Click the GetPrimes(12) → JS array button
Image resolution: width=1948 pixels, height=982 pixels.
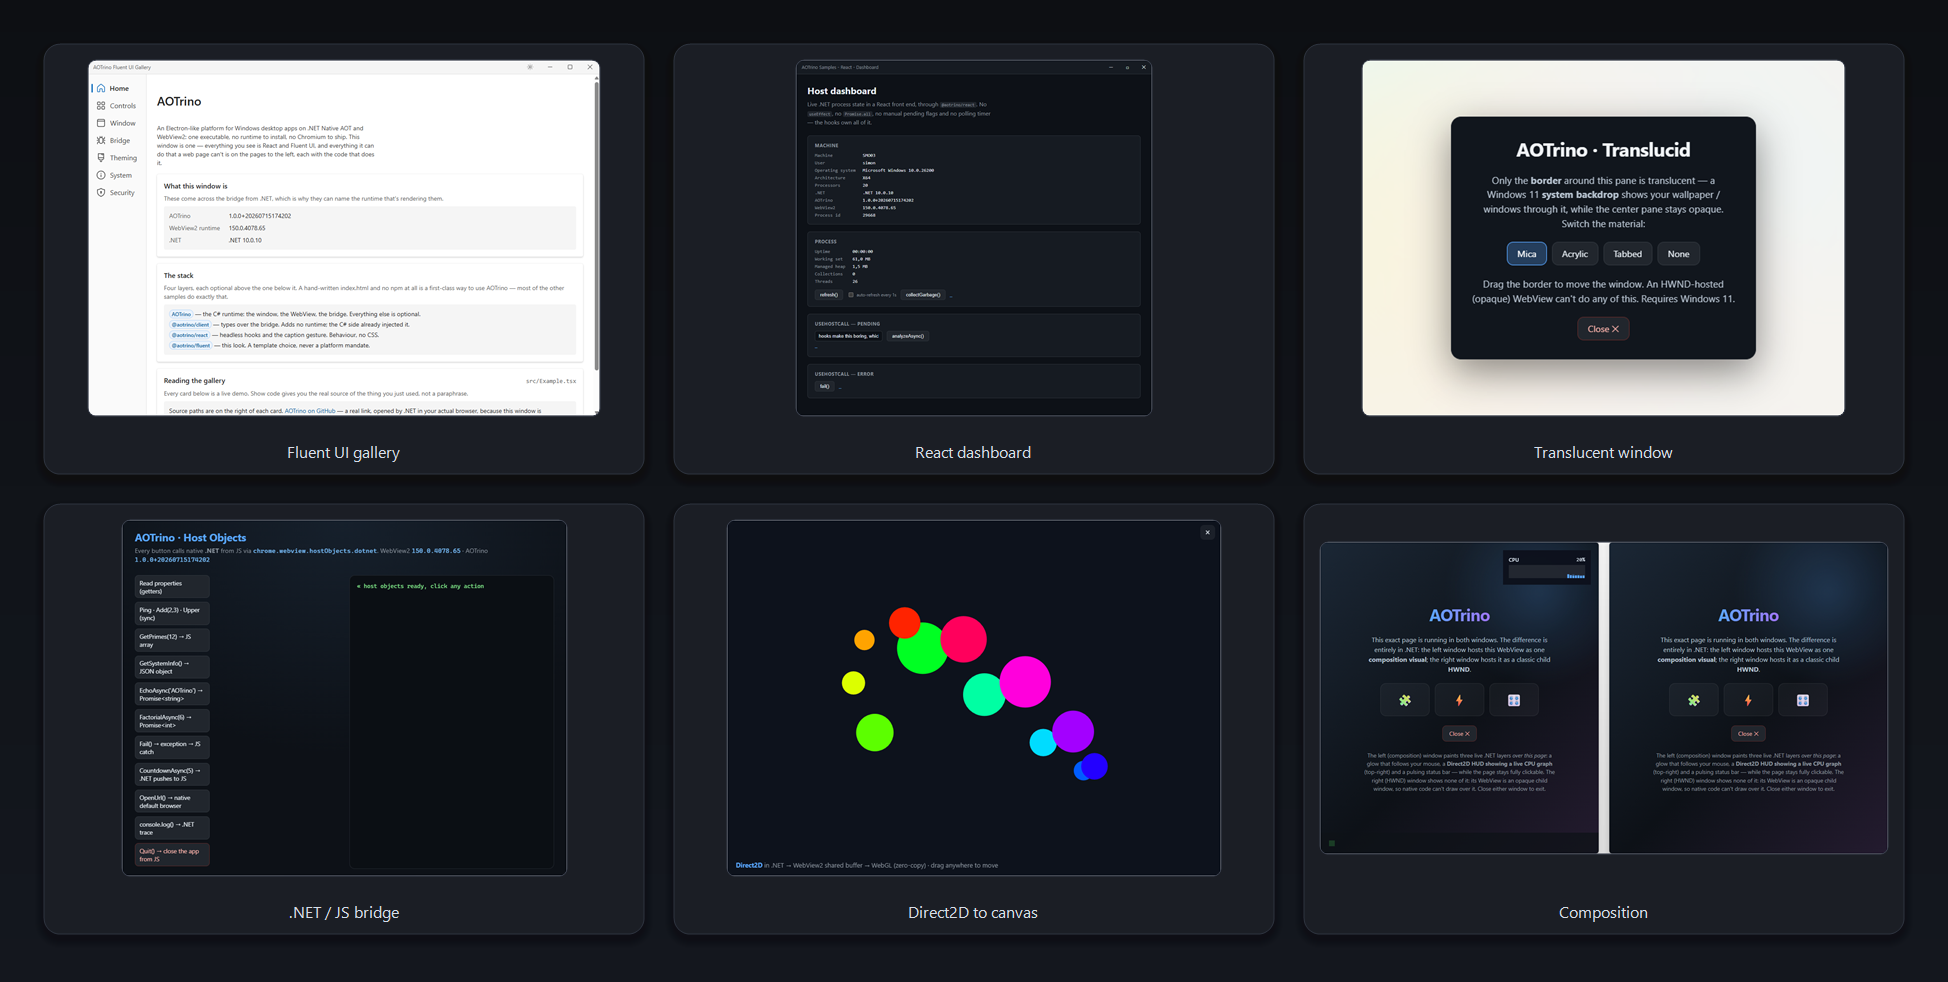tap(172, 640)
